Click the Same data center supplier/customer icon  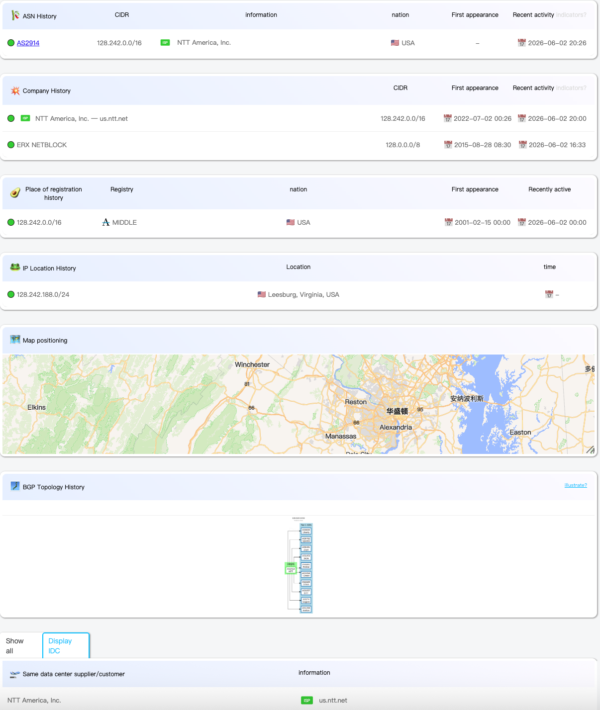click(15, 674)
